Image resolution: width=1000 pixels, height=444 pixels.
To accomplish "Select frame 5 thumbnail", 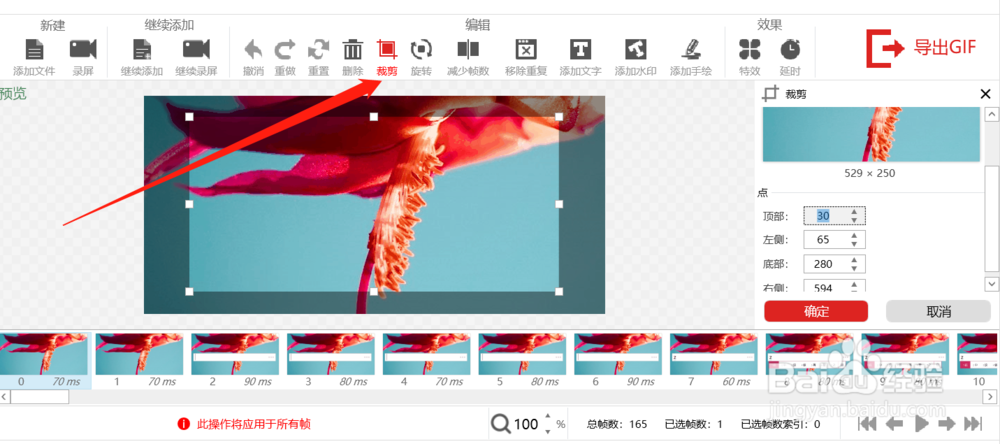I will (522, 354).
